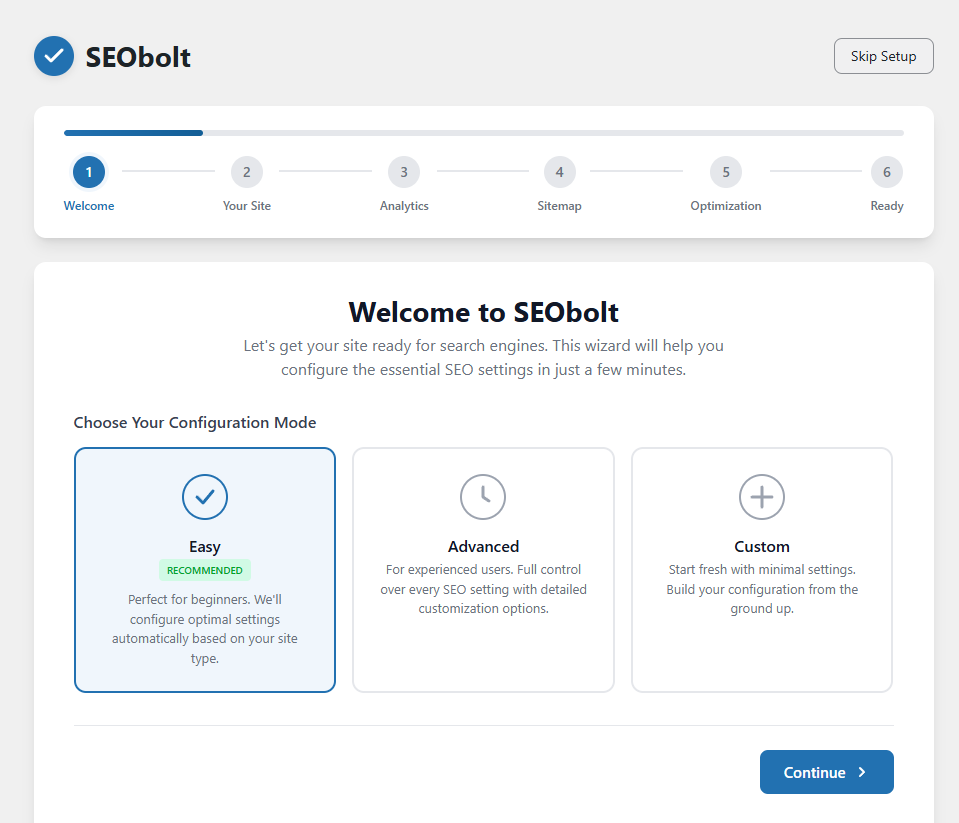Screen dimensions: 959x823
Task: Click the Optimization step label
Action: 726,206
